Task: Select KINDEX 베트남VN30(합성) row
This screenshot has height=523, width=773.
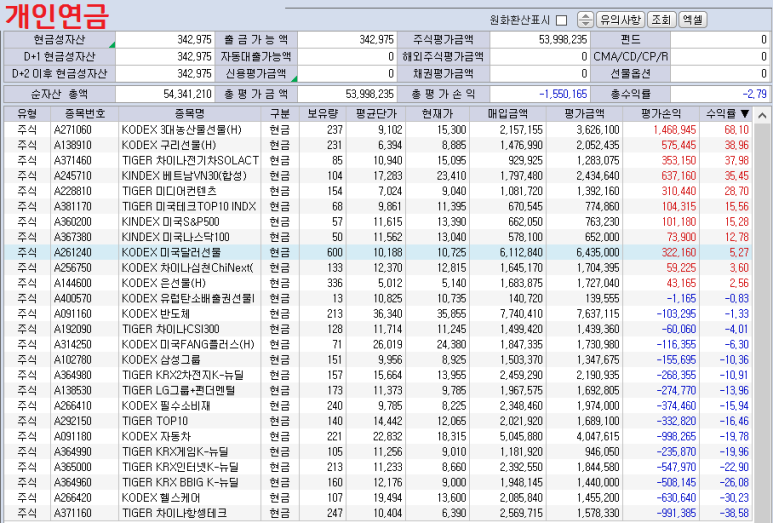Action: (378, 175)
